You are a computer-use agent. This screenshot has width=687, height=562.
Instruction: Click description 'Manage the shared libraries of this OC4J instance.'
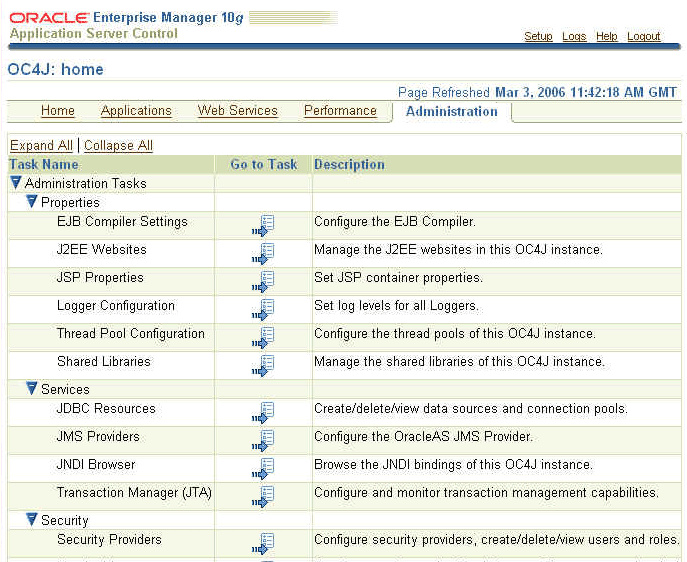(459, 362)
